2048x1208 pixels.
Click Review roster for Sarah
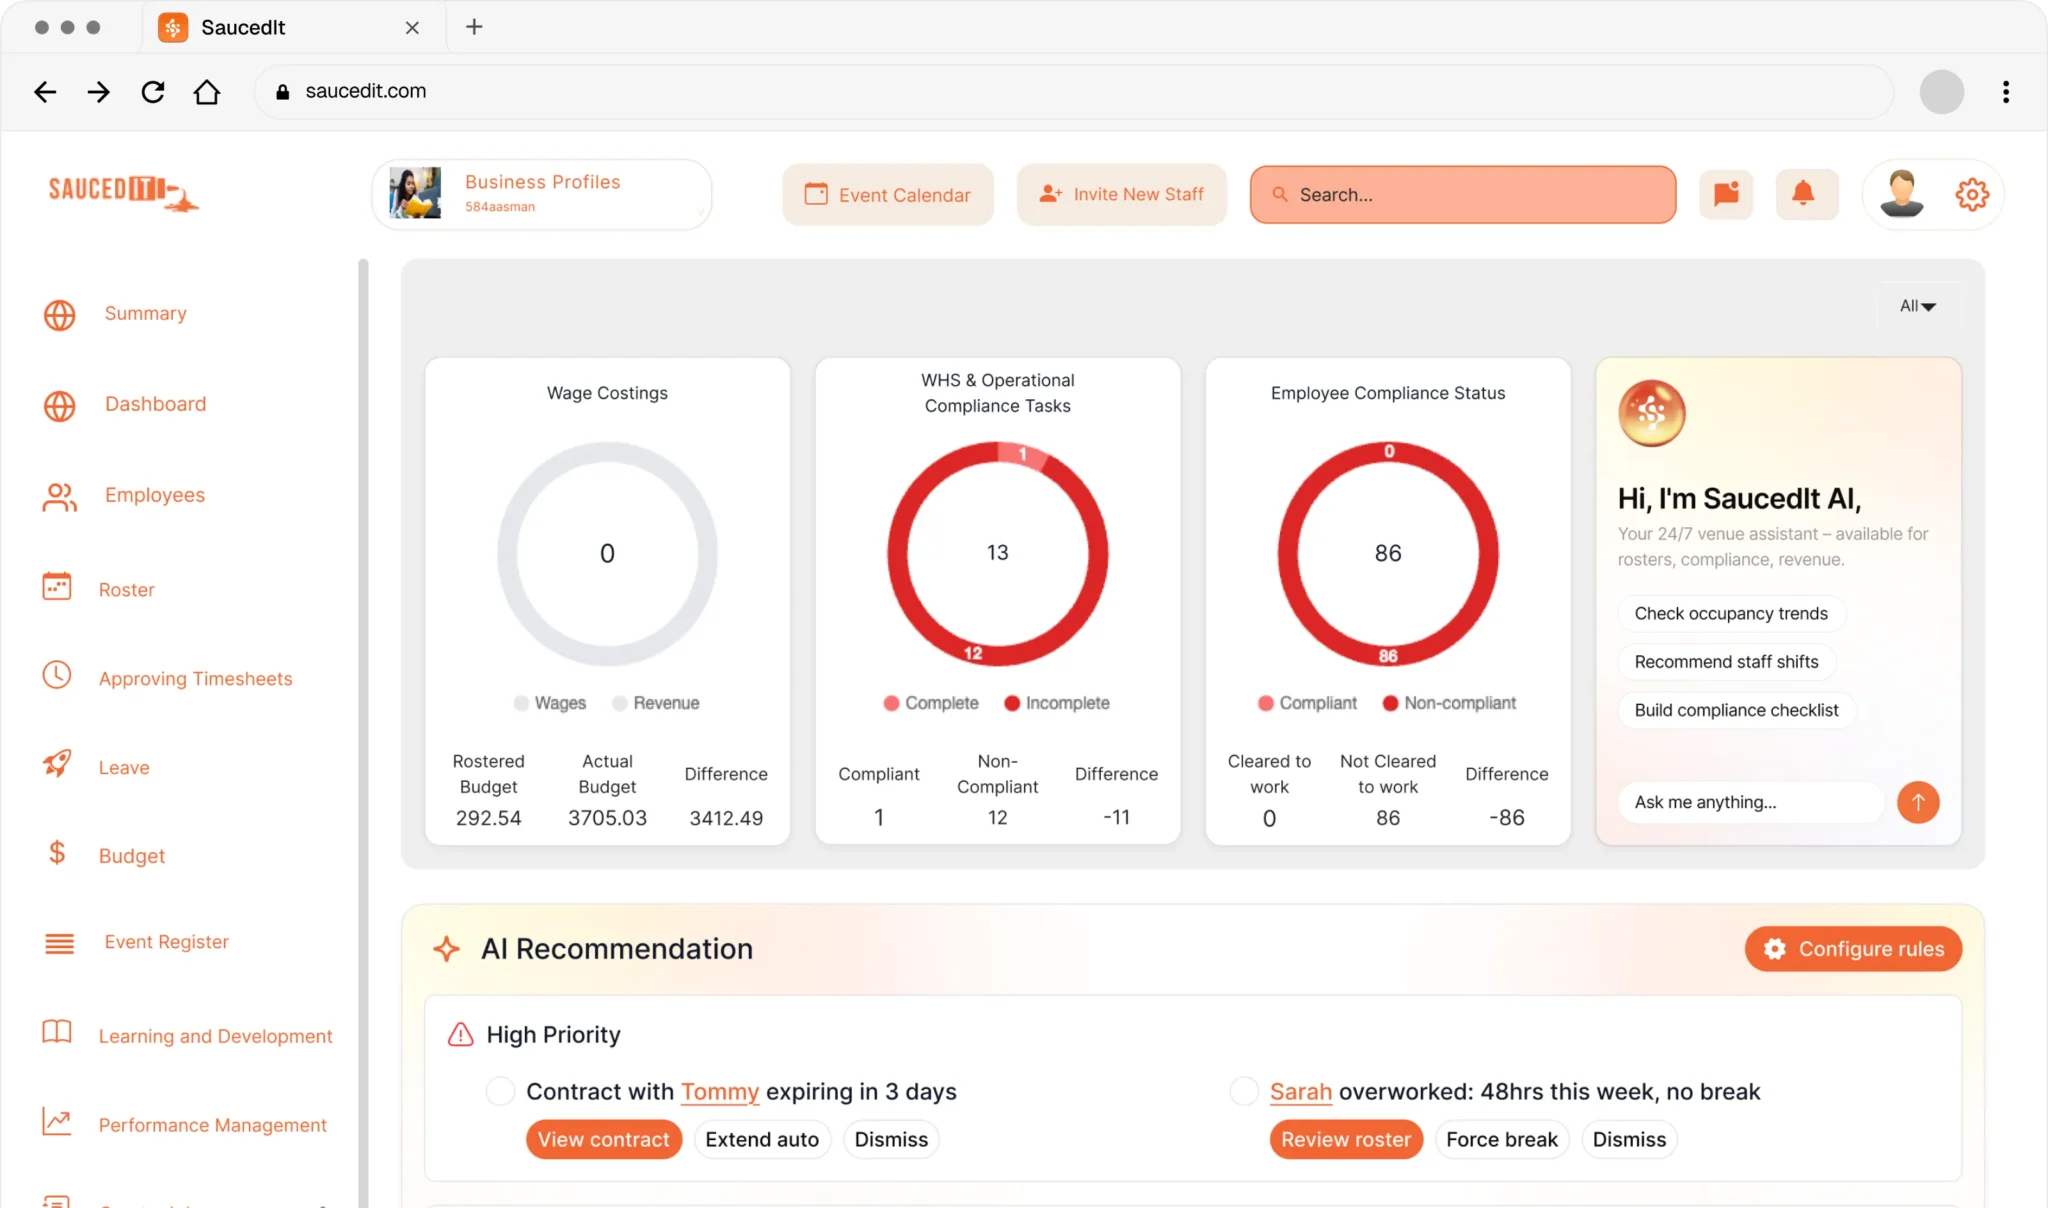(1346, 1140)
